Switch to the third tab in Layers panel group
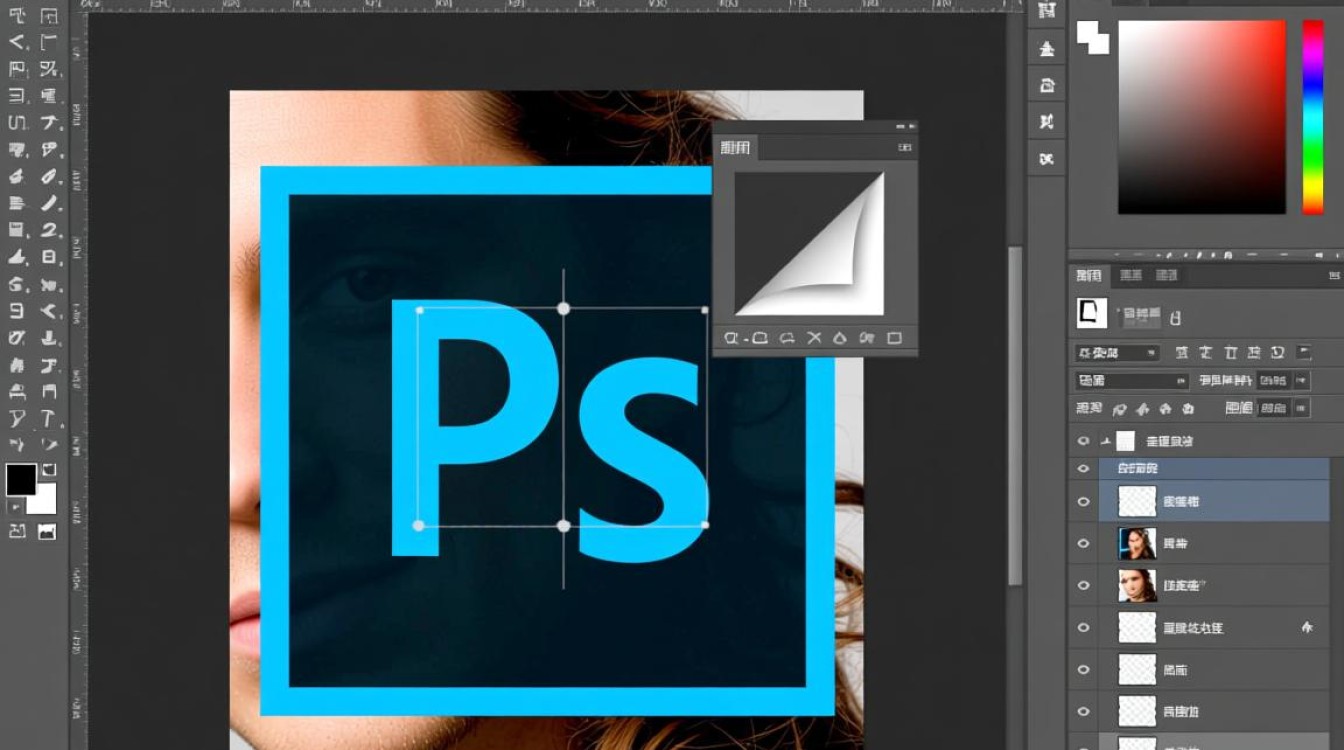 (x=1167, y=275)
